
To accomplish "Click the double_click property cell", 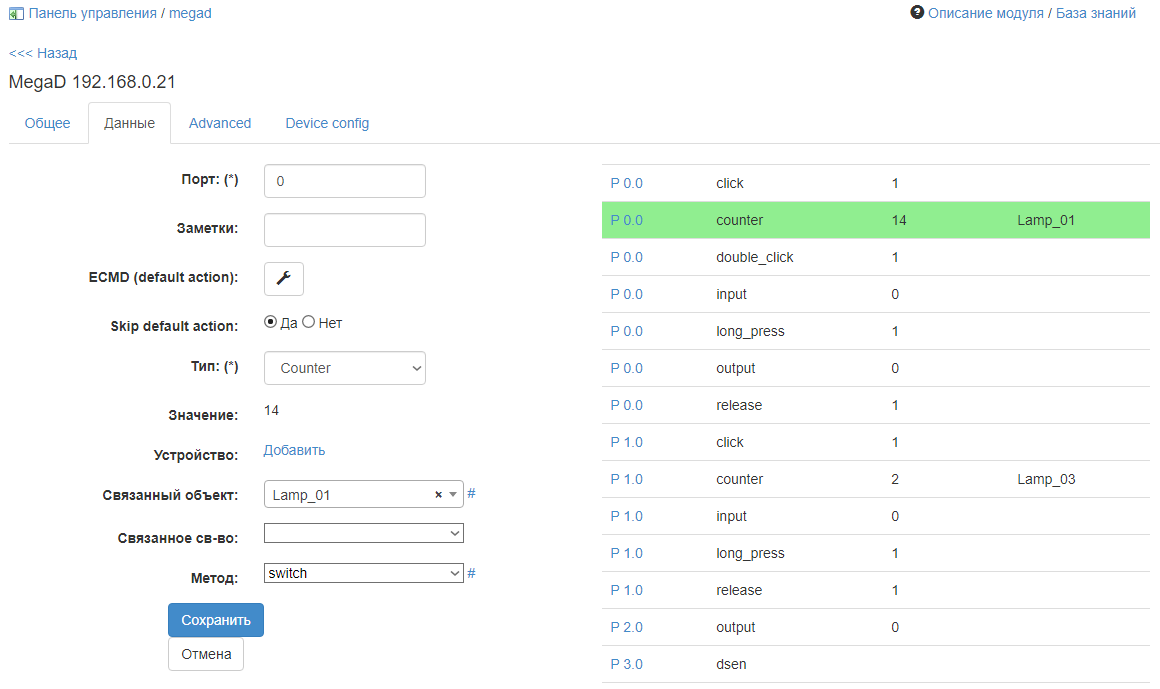I will [x=755, y=257].
